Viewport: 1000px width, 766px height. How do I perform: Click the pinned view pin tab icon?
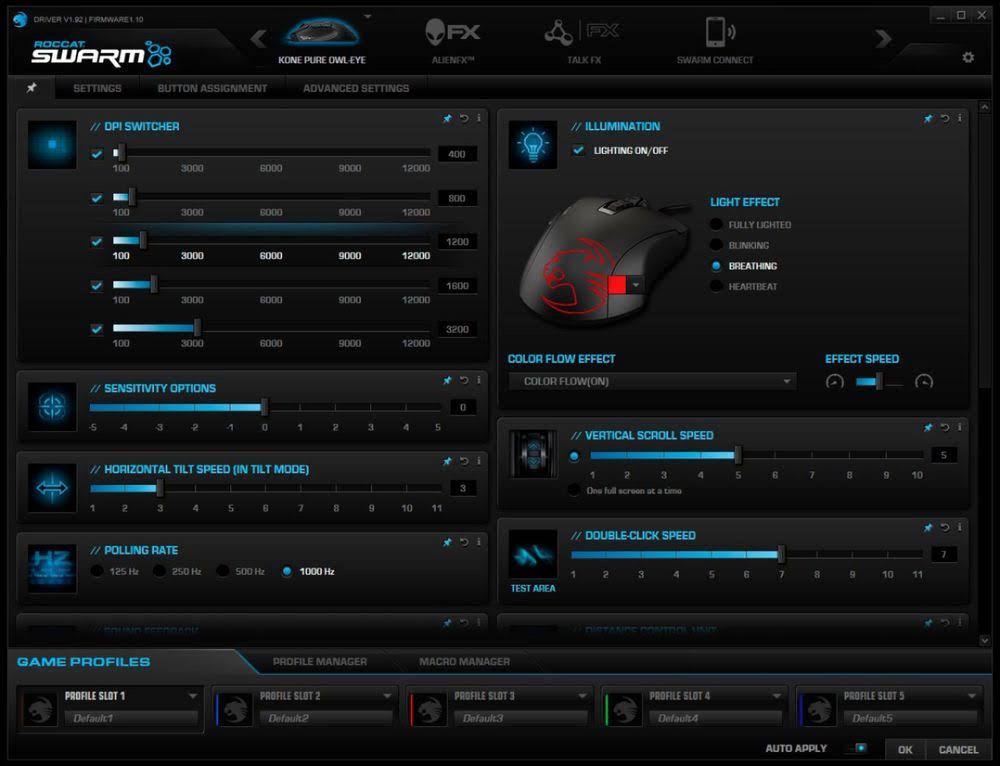(x=31, y=87)
